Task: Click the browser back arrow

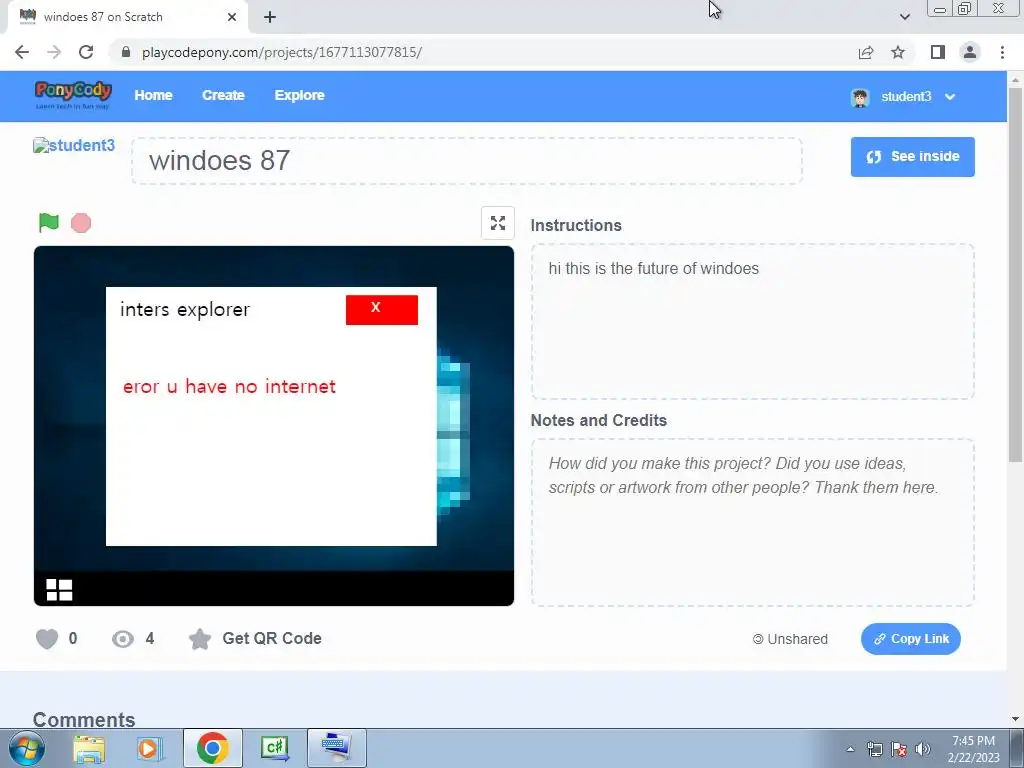Action: point(22,52)
